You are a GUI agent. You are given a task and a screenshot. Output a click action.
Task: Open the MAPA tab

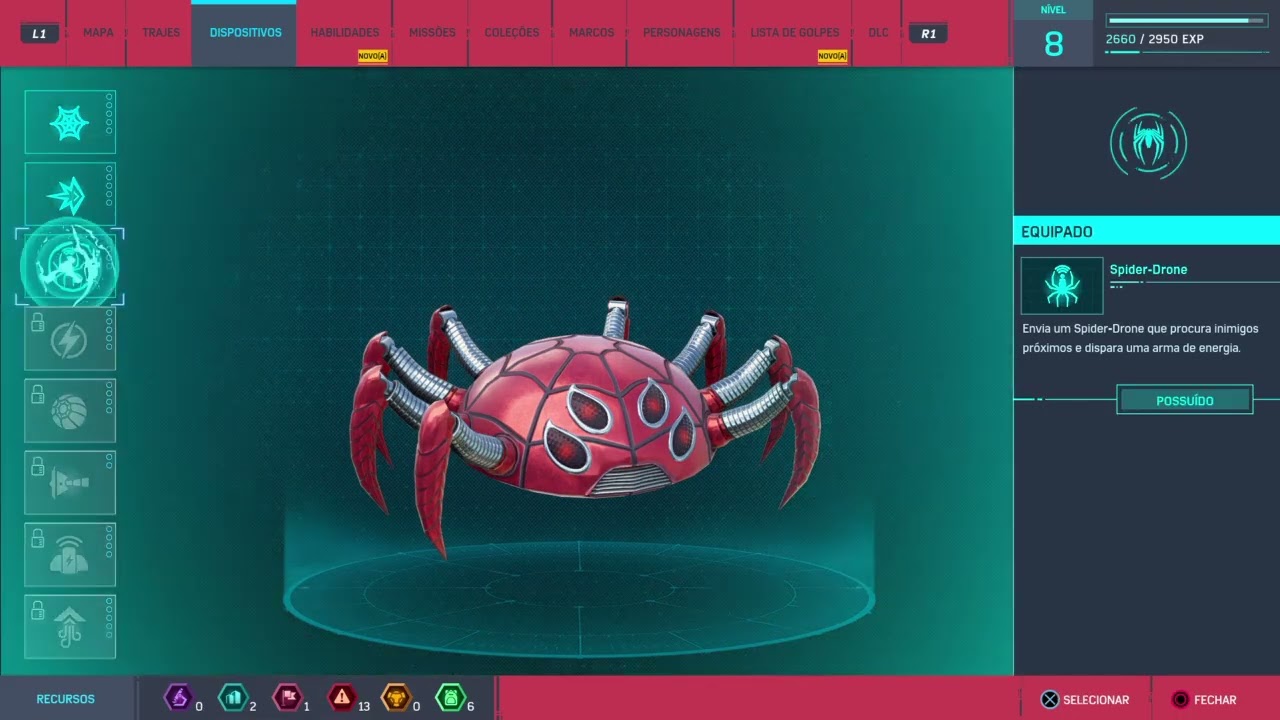point(98,33)
